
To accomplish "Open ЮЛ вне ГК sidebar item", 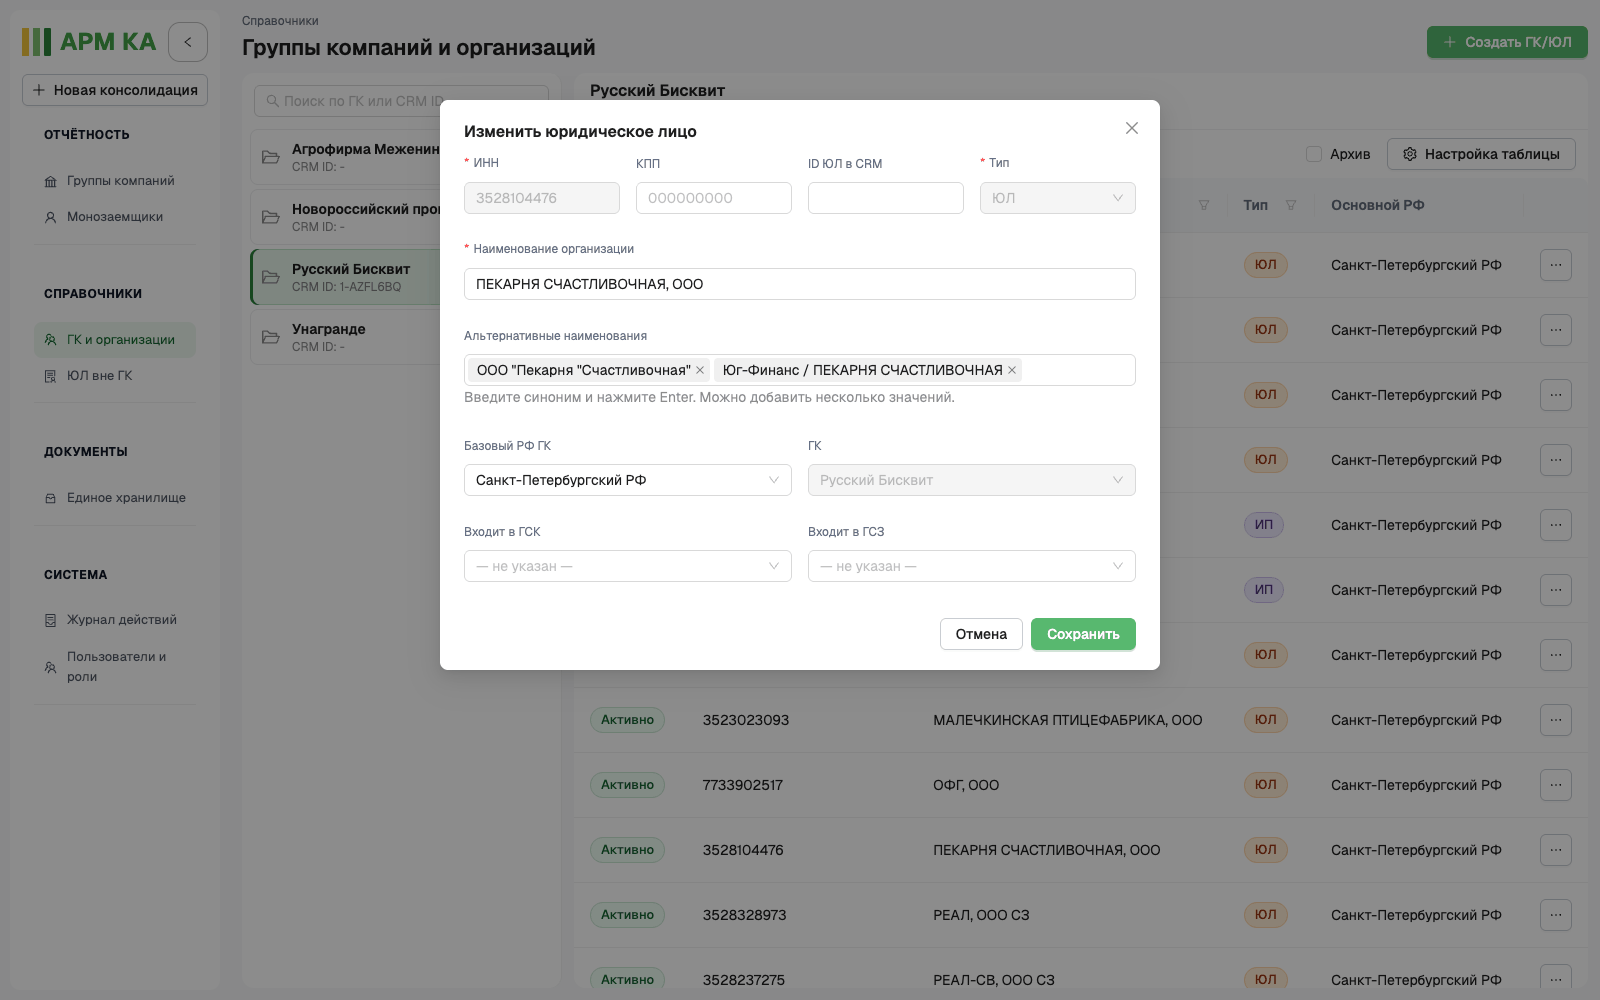I will tap(115, 376).
